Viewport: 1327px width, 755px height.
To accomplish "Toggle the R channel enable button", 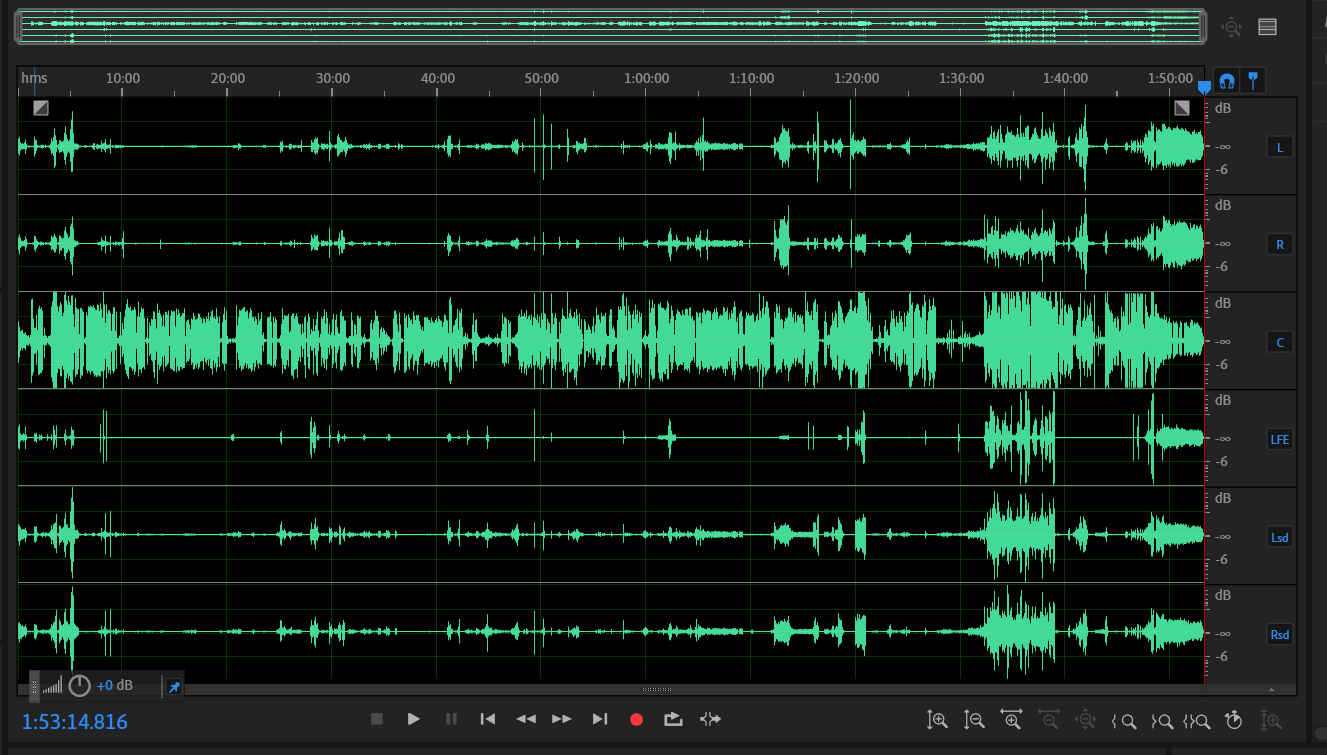I will tap(1279, 244).
